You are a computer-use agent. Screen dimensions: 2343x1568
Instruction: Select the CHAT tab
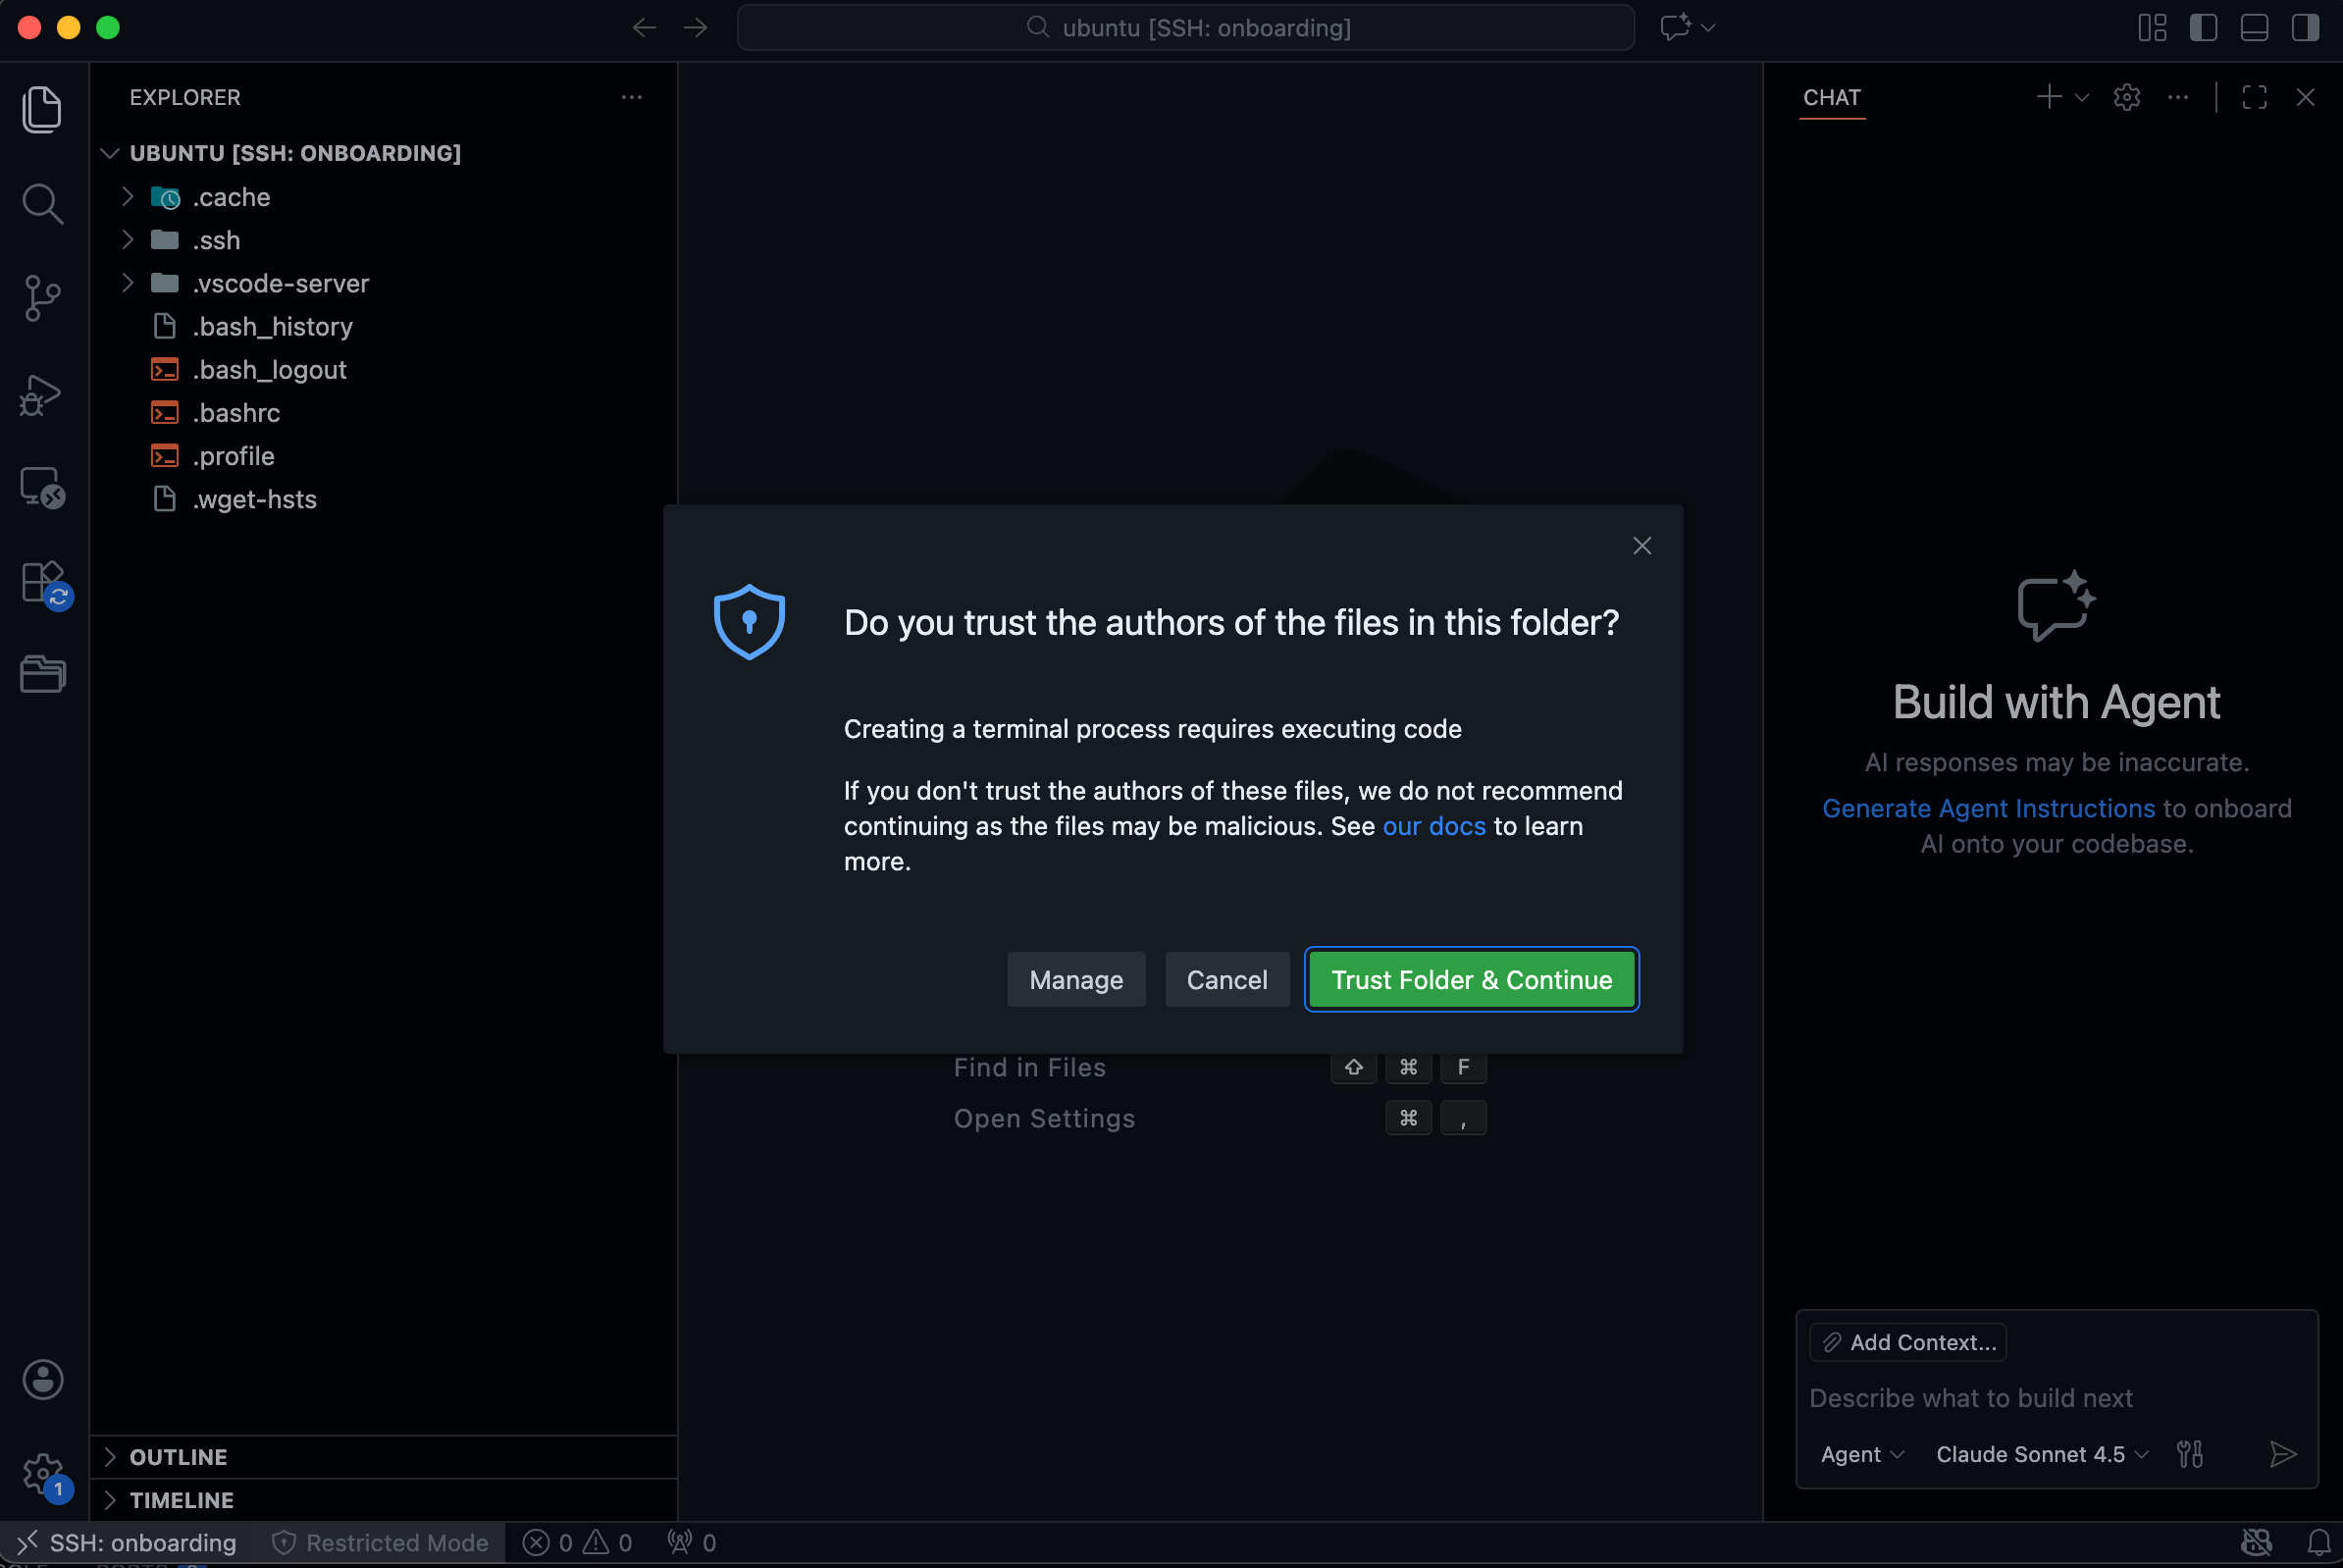pos(1831,97)
